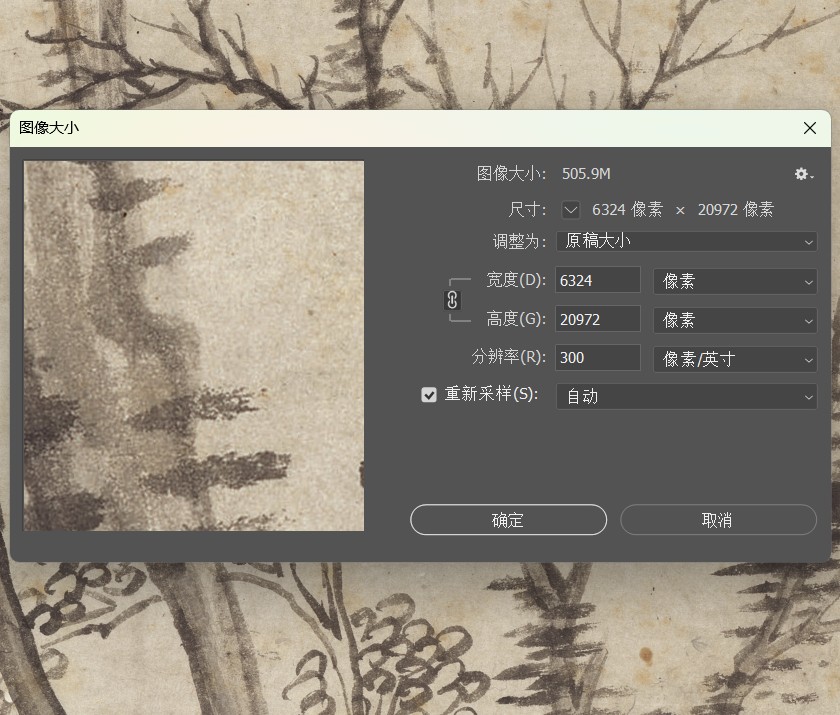Click the 调整为: label
The height and width of the screenshot is (715, 840).
pos(519,241)
